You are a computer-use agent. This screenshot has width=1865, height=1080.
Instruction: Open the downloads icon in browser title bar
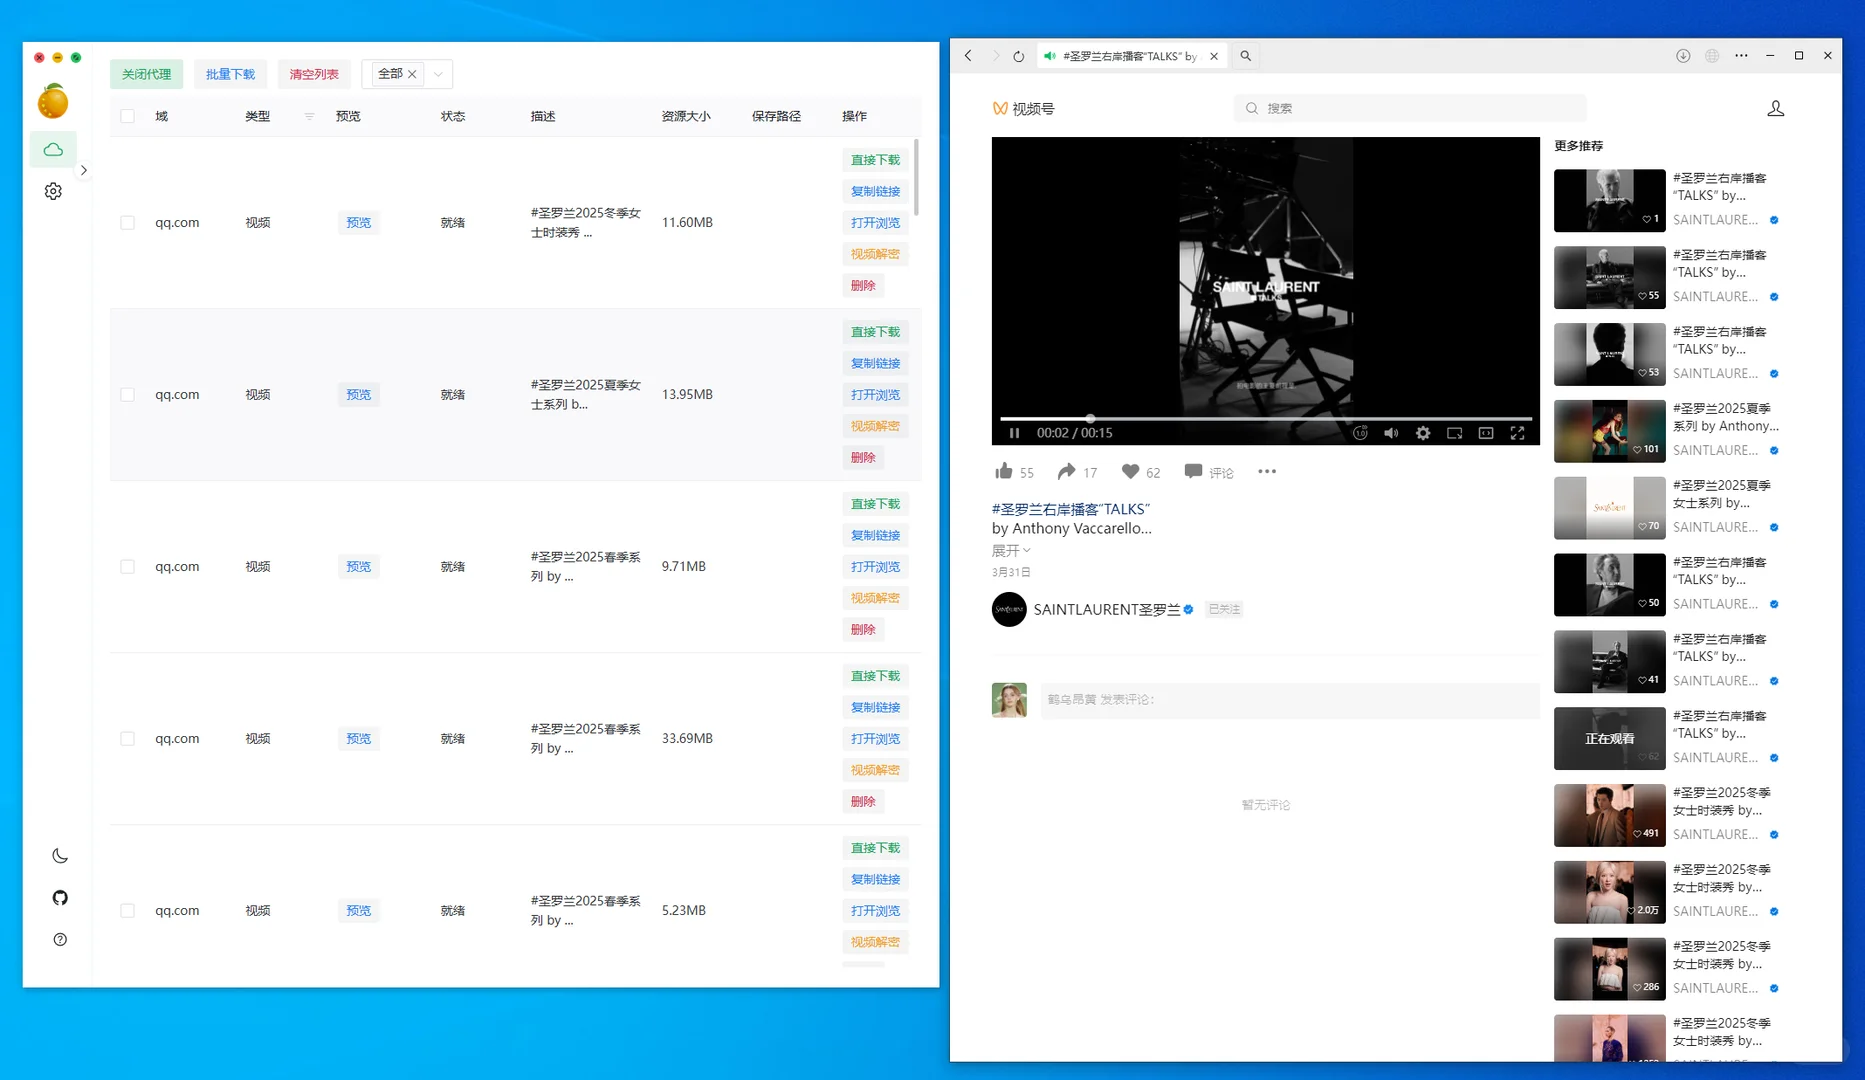1683,56
